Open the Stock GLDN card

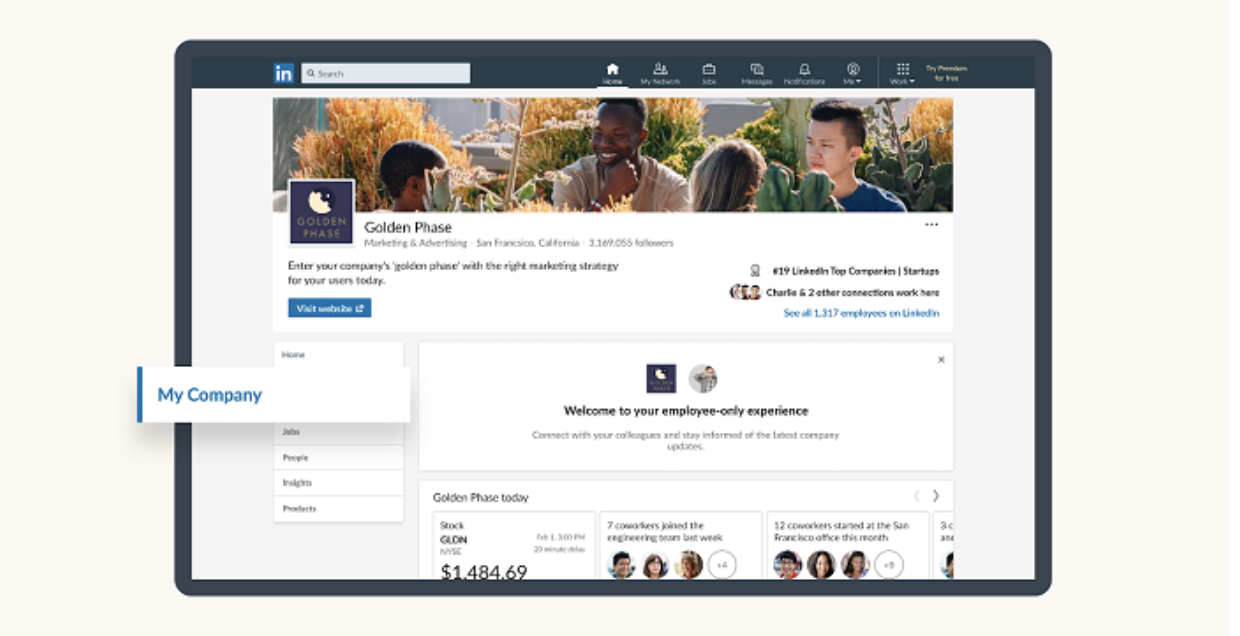pyautogui.click(x=513, y=545)
